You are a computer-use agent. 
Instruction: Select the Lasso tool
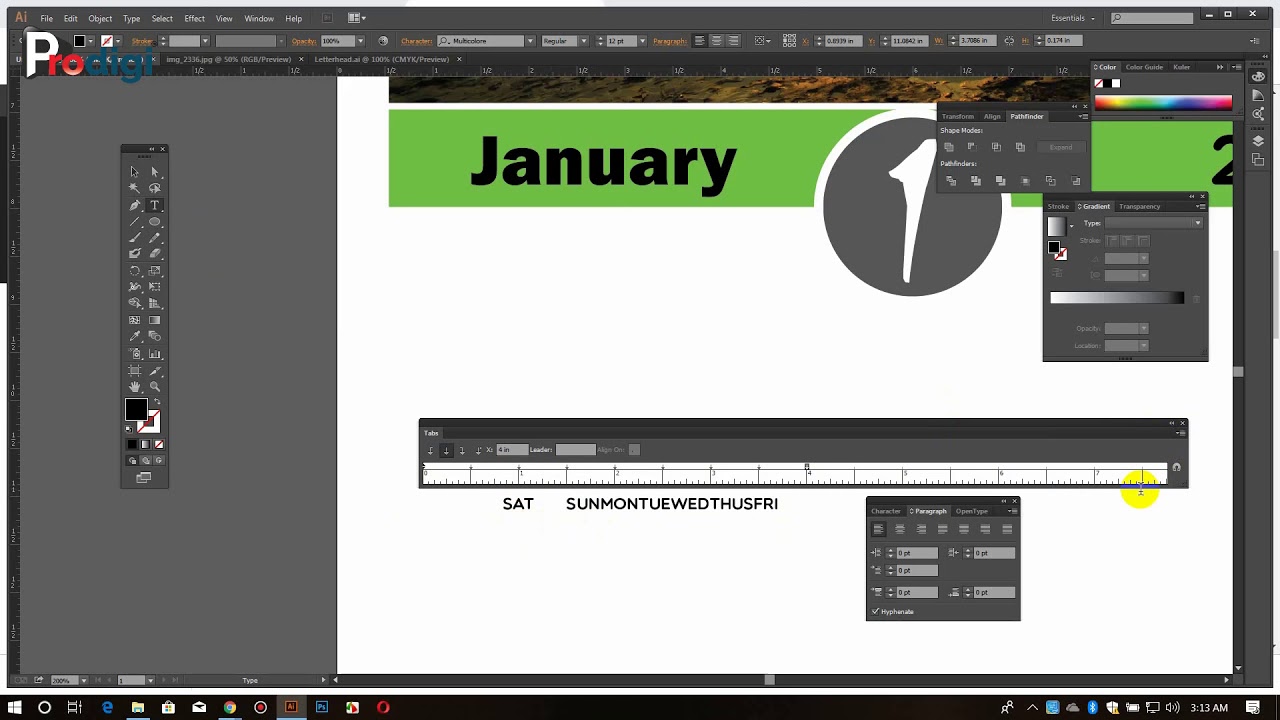tap(155, 188)
